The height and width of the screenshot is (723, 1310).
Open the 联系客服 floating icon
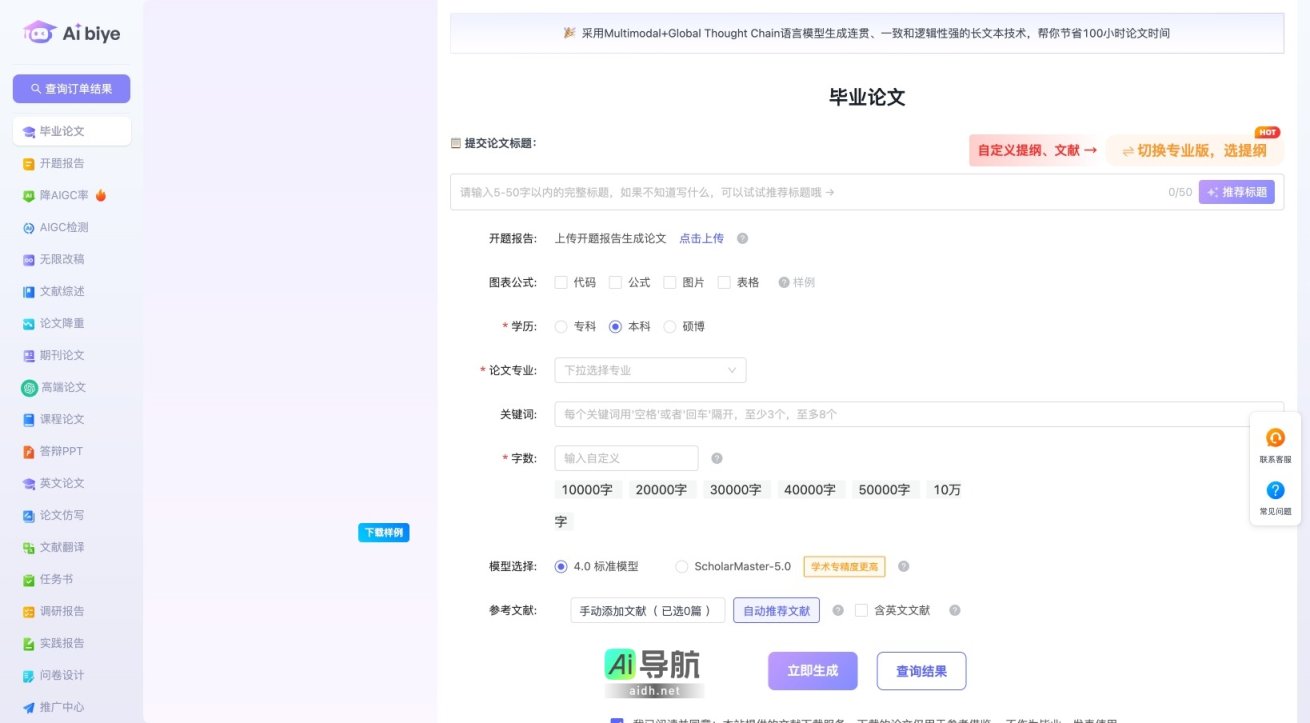click(1275, 442)
